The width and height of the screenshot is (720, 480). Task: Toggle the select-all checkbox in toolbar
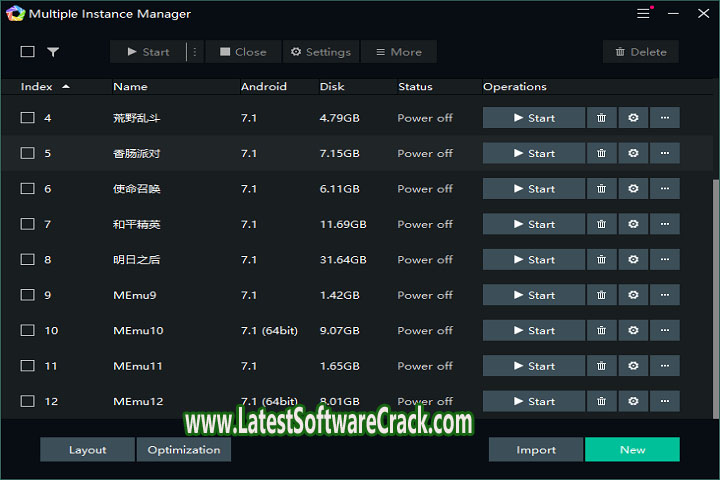coord(28,52)
